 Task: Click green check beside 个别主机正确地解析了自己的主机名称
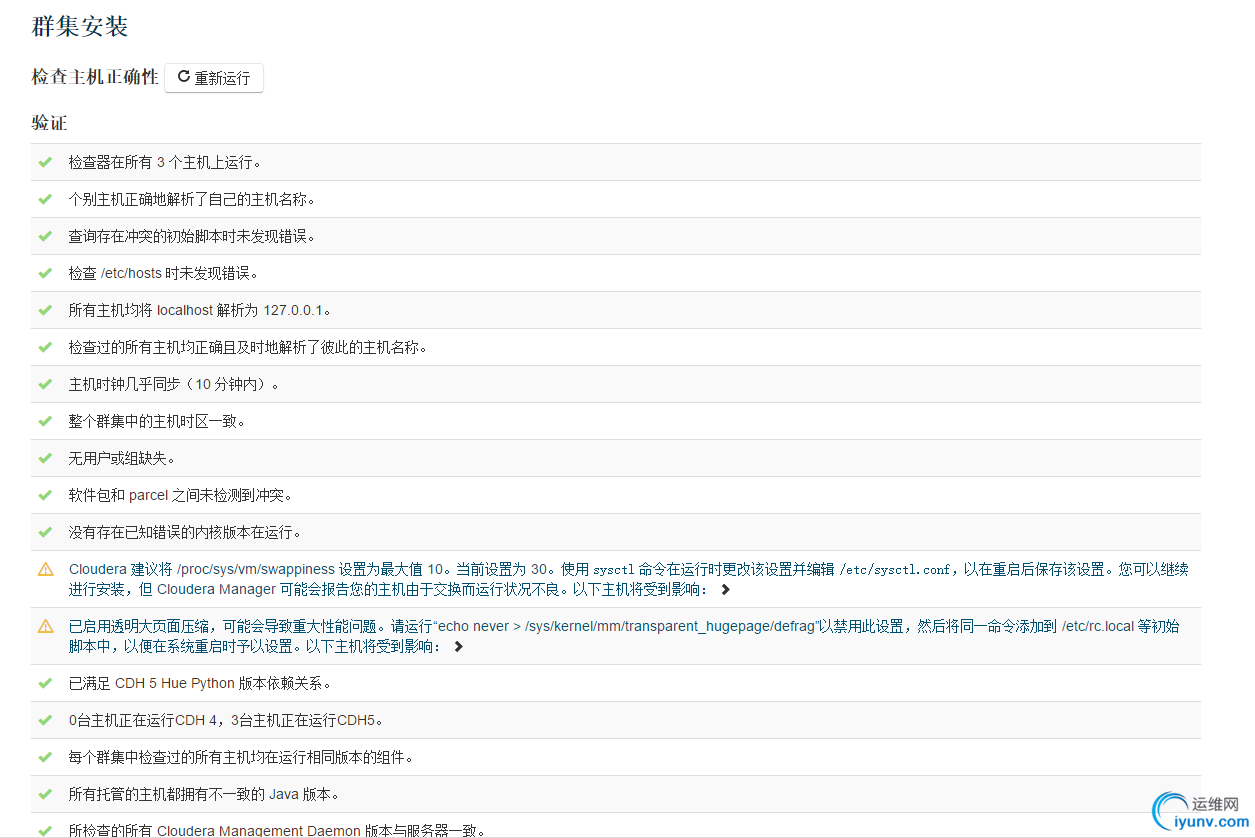coord(45,199)
